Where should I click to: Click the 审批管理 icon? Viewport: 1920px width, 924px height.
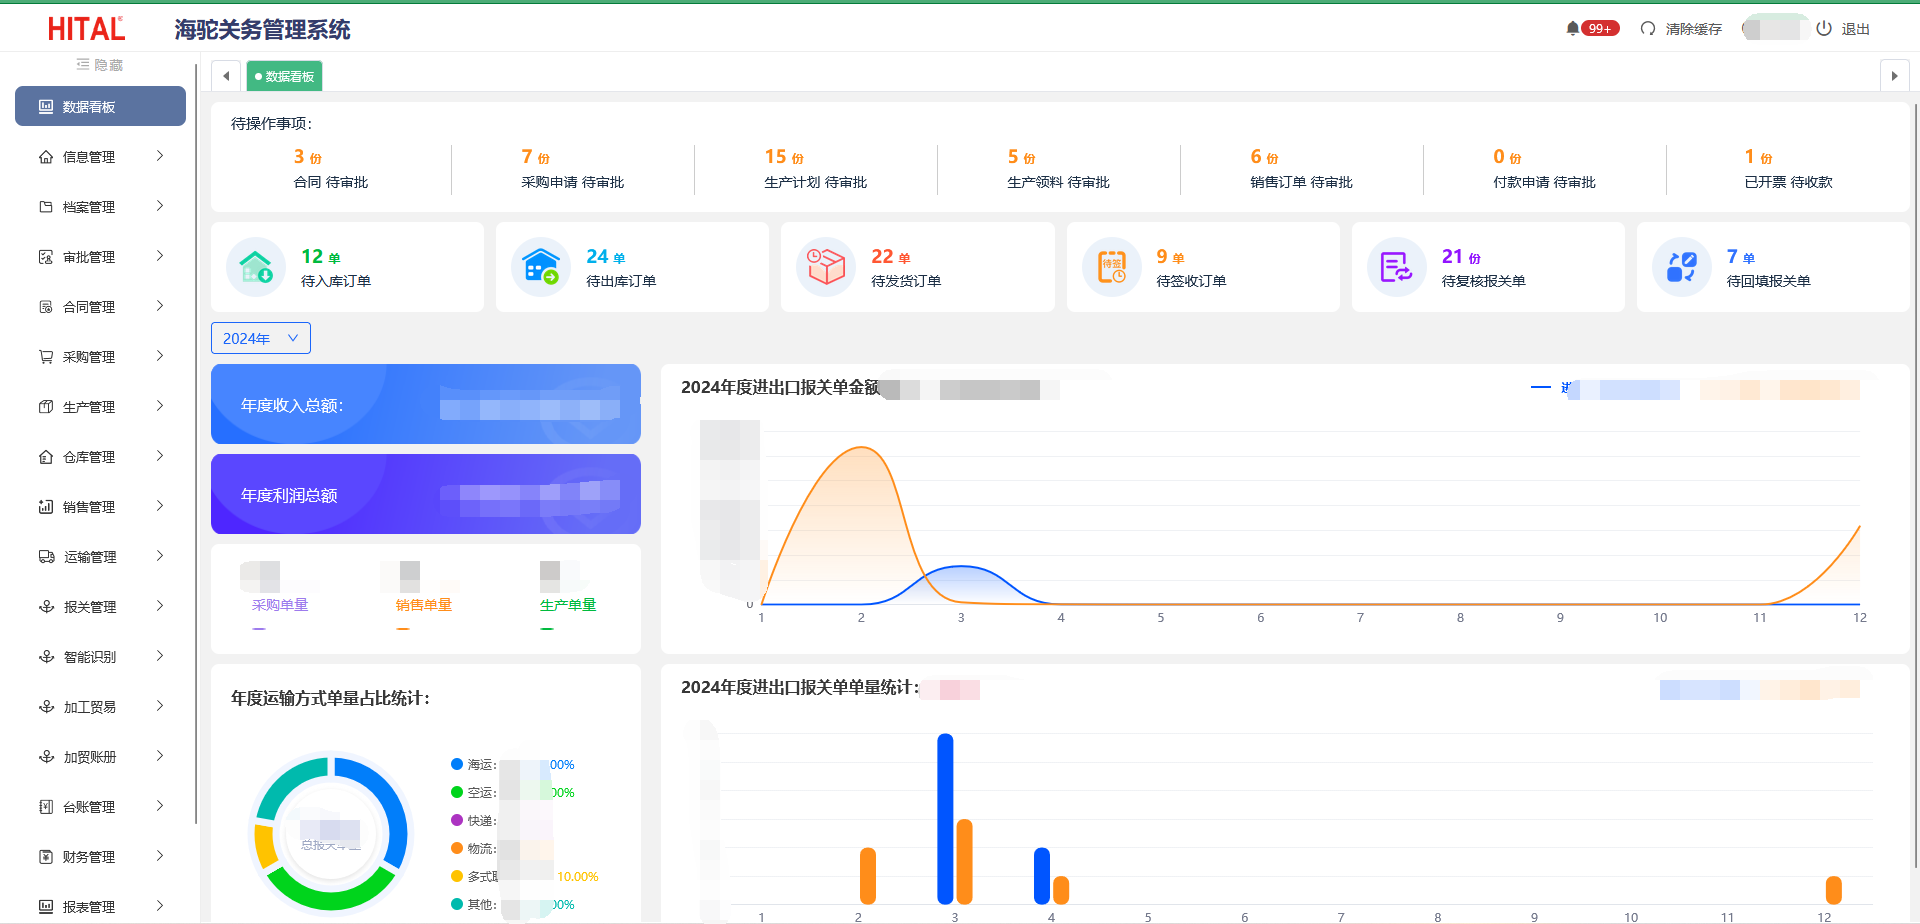(x=46, y=256)
